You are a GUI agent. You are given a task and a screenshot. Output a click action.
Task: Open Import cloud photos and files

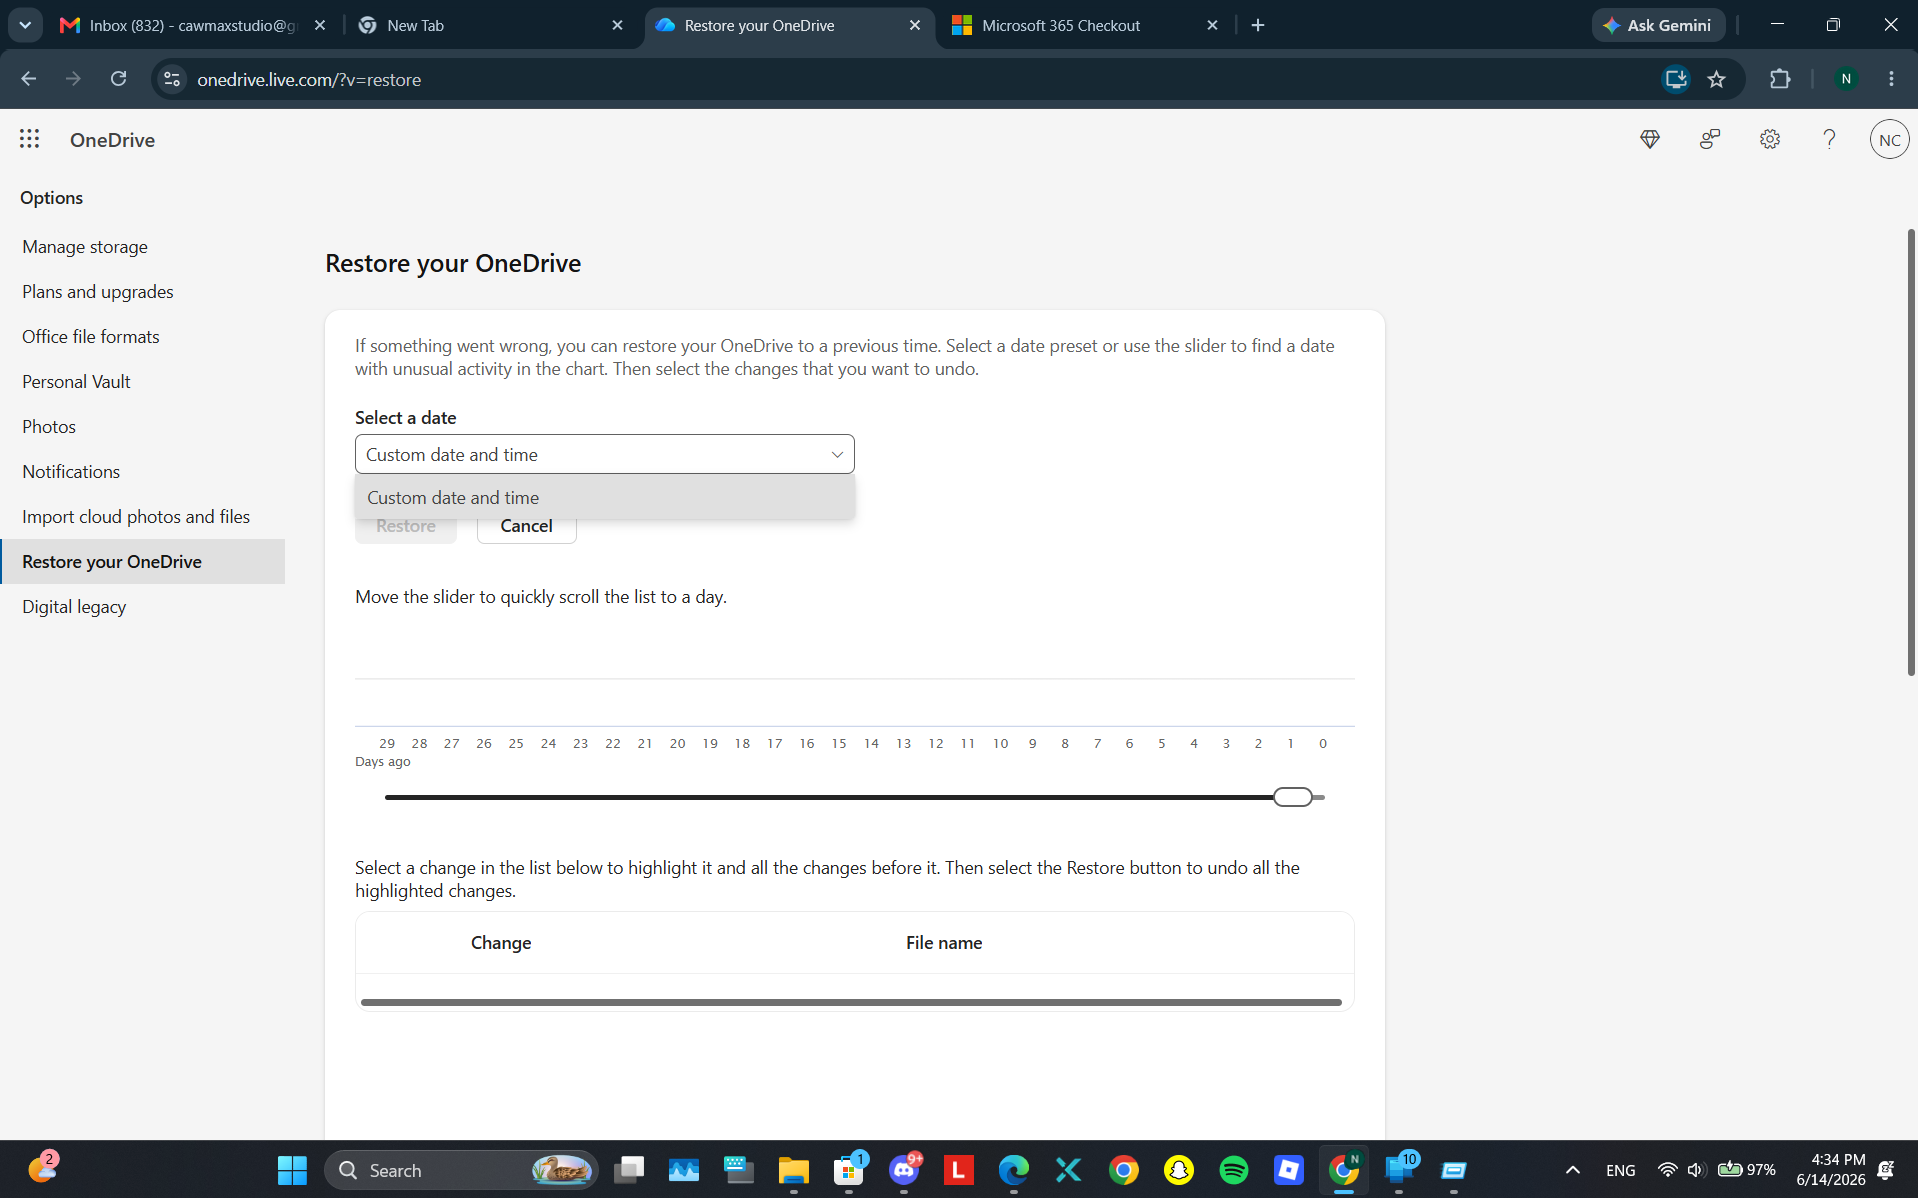coord(136,516)
